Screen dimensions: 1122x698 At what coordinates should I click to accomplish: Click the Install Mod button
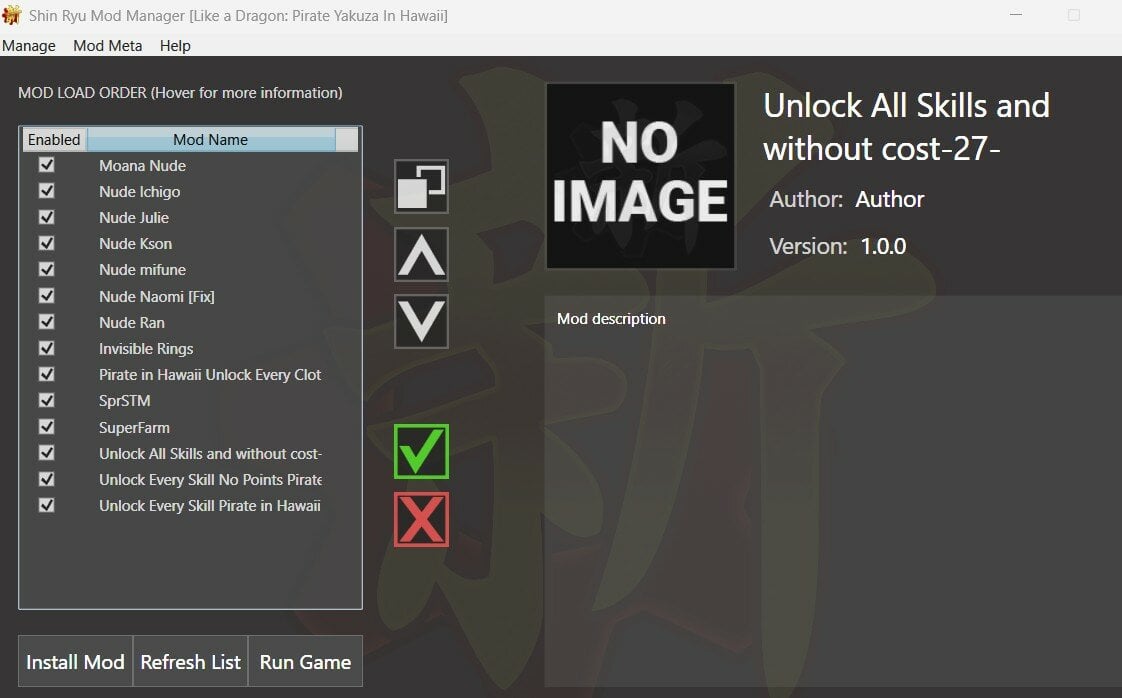(75, 661)
